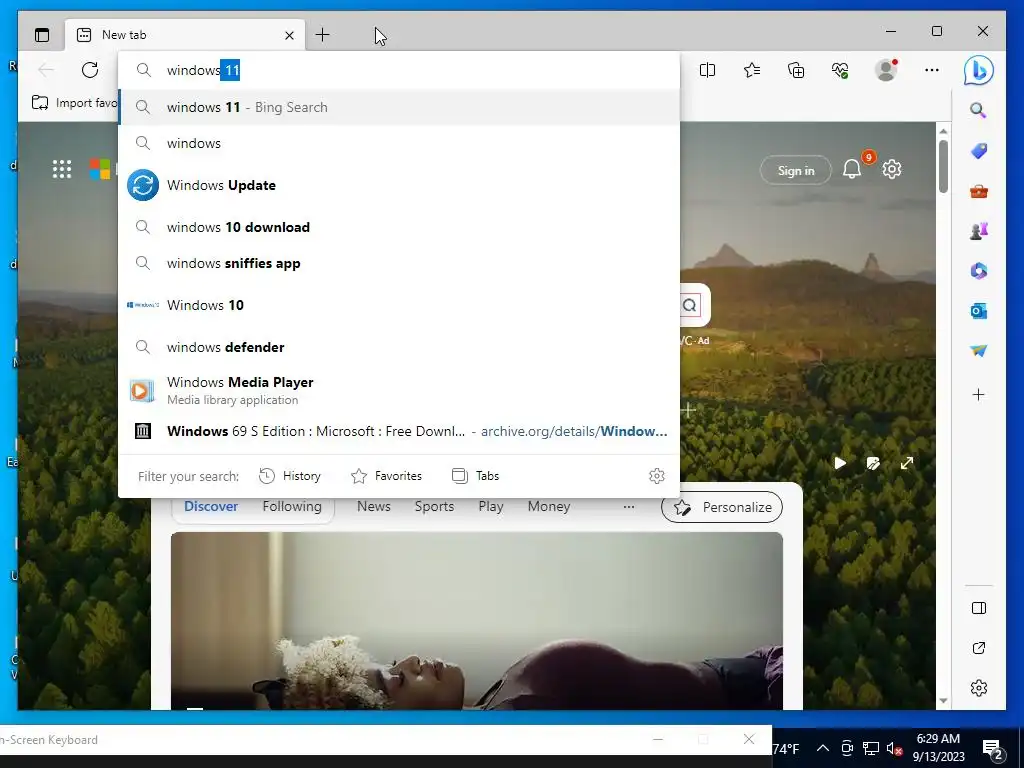Select 'windows 11 - Bing Search' suggestion
This screenshot has width=1024, height=768.
pos(399,107)
